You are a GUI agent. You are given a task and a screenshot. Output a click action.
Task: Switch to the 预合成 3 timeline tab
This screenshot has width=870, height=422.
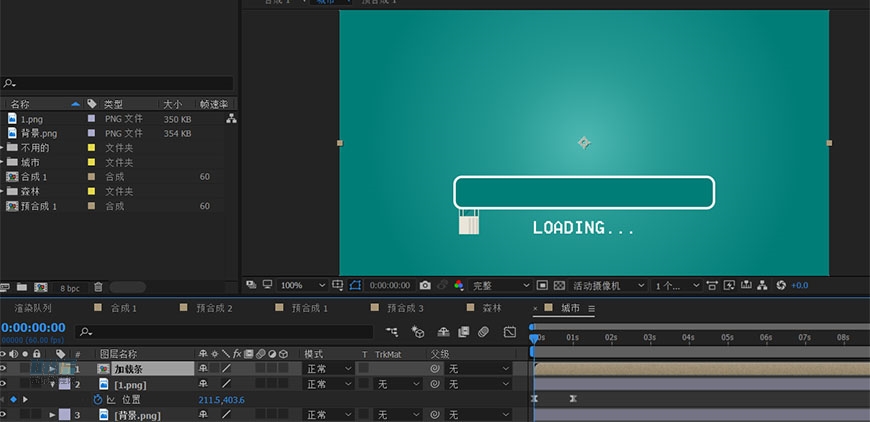(x=405, y=308)
